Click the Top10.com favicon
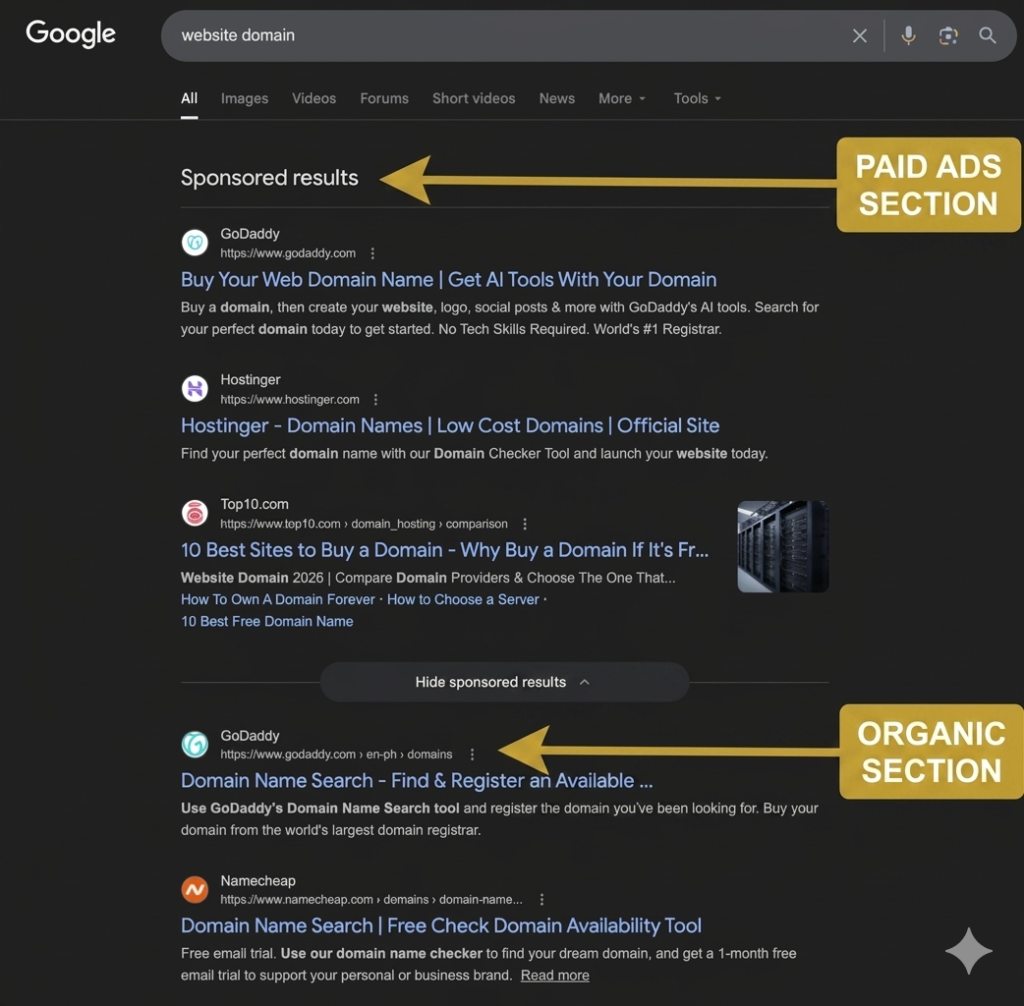Image resolution: width=1024 pixels, height=1006 pixels. click(x=195, y=513)
